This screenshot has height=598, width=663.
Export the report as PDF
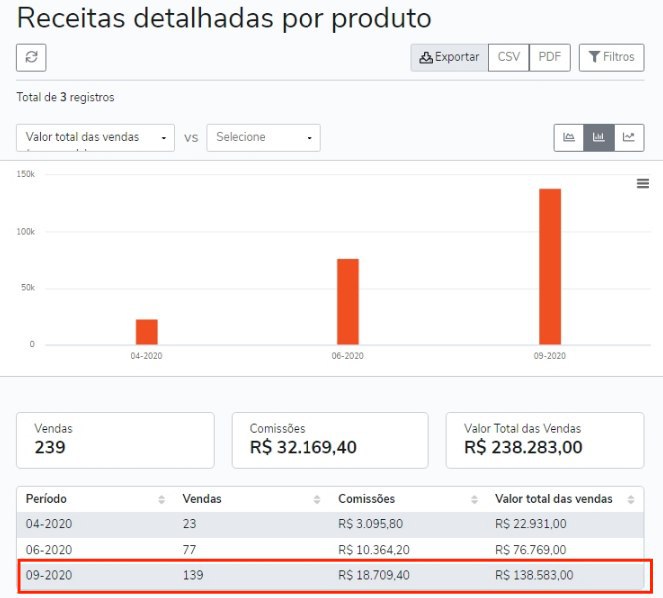click(x=549, y=57)
